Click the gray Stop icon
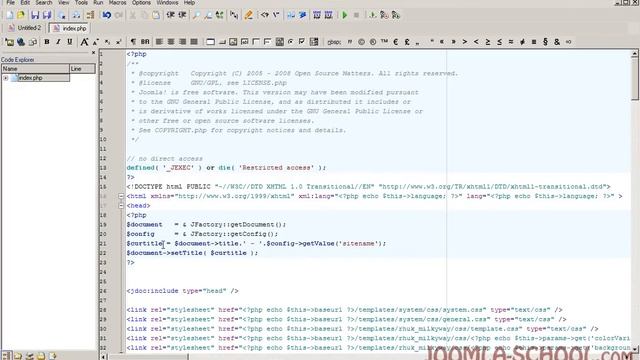The height and width of the screenshot is (360, 640). pyautogui.click(x=356, y=16)
